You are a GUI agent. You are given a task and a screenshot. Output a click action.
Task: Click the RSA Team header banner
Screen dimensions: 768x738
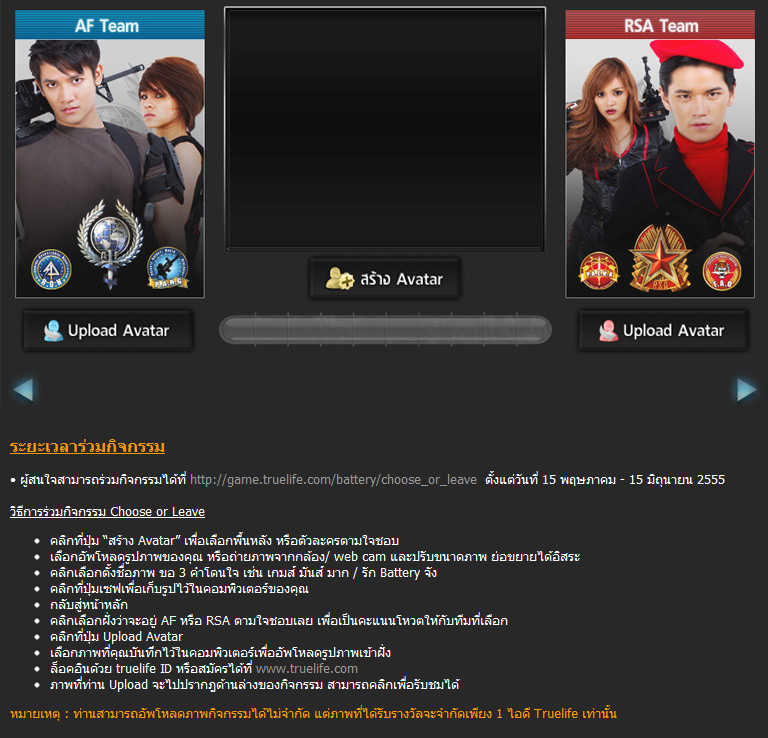pyautogui.click(x=660, y=25)
